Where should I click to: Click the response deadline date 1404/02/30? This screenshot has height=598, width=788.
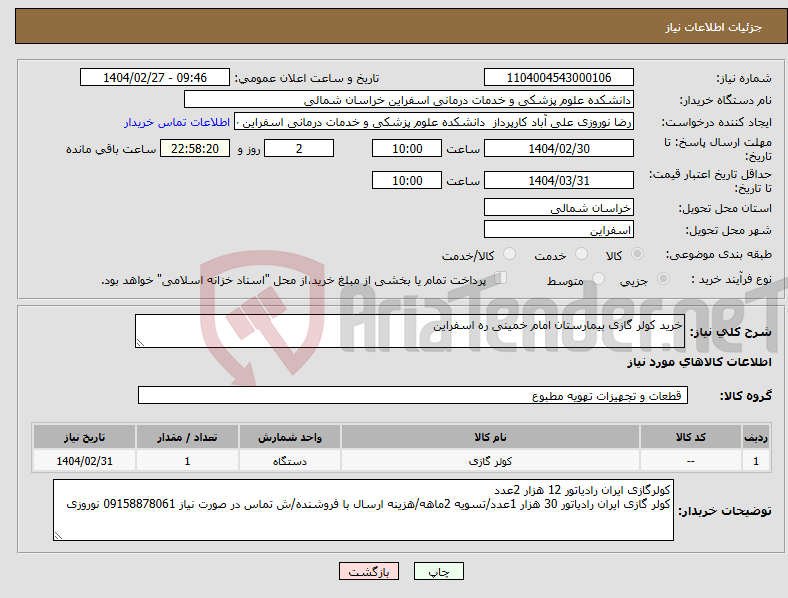pyautogui.click(x=559, y=148)
